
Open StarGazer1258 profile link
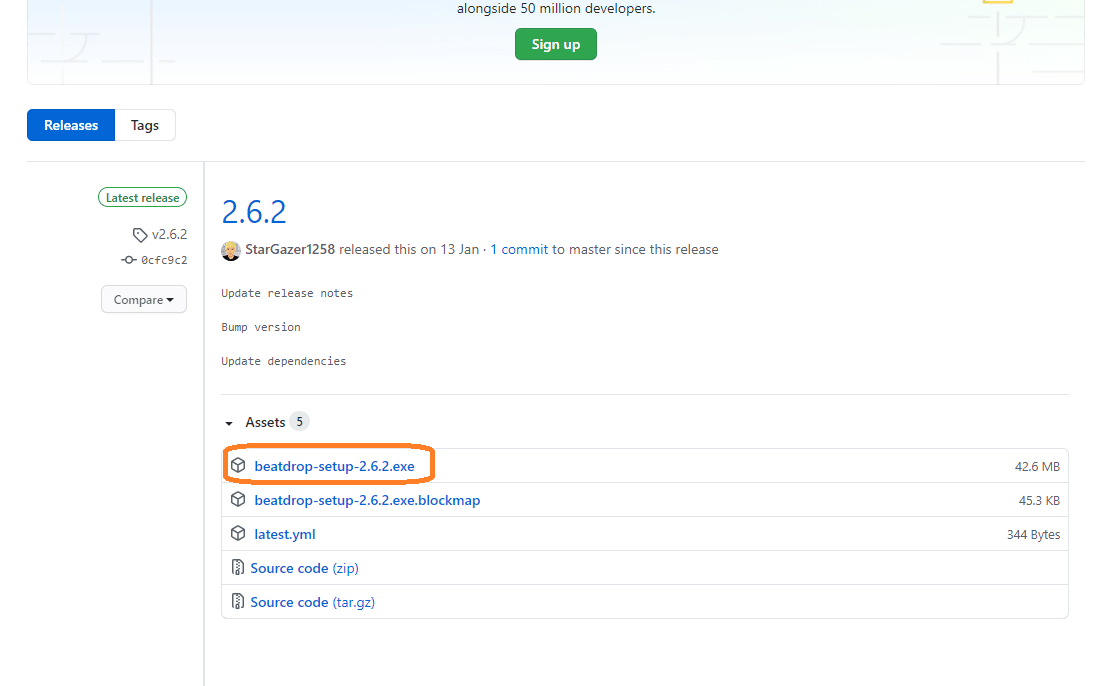coord(290,249)
